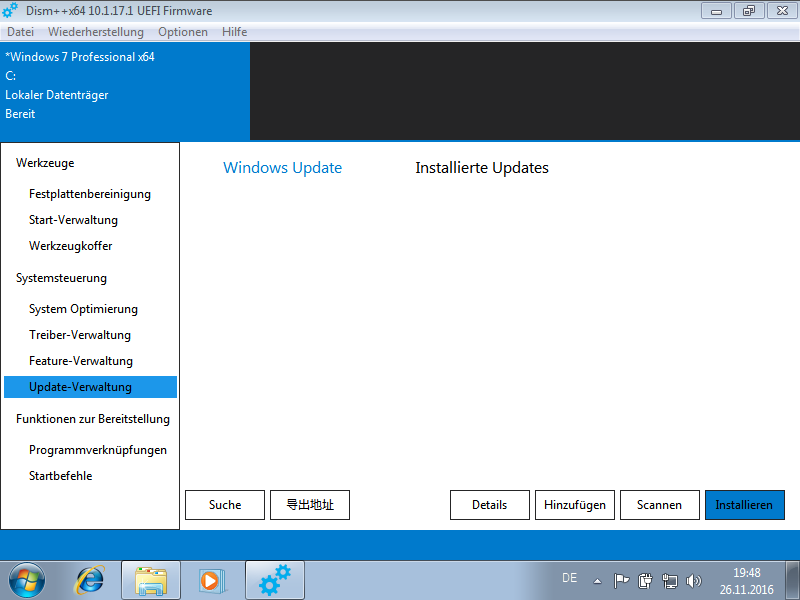Open the Datei menu
The height and width of the screenshot is (600, 800).
pyautogui.click(x=20, y=32)
